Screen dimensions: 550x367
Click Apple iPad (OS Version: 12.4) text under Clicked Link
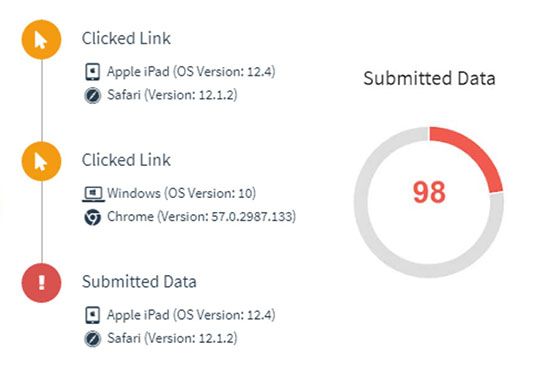tap(191, 72)
